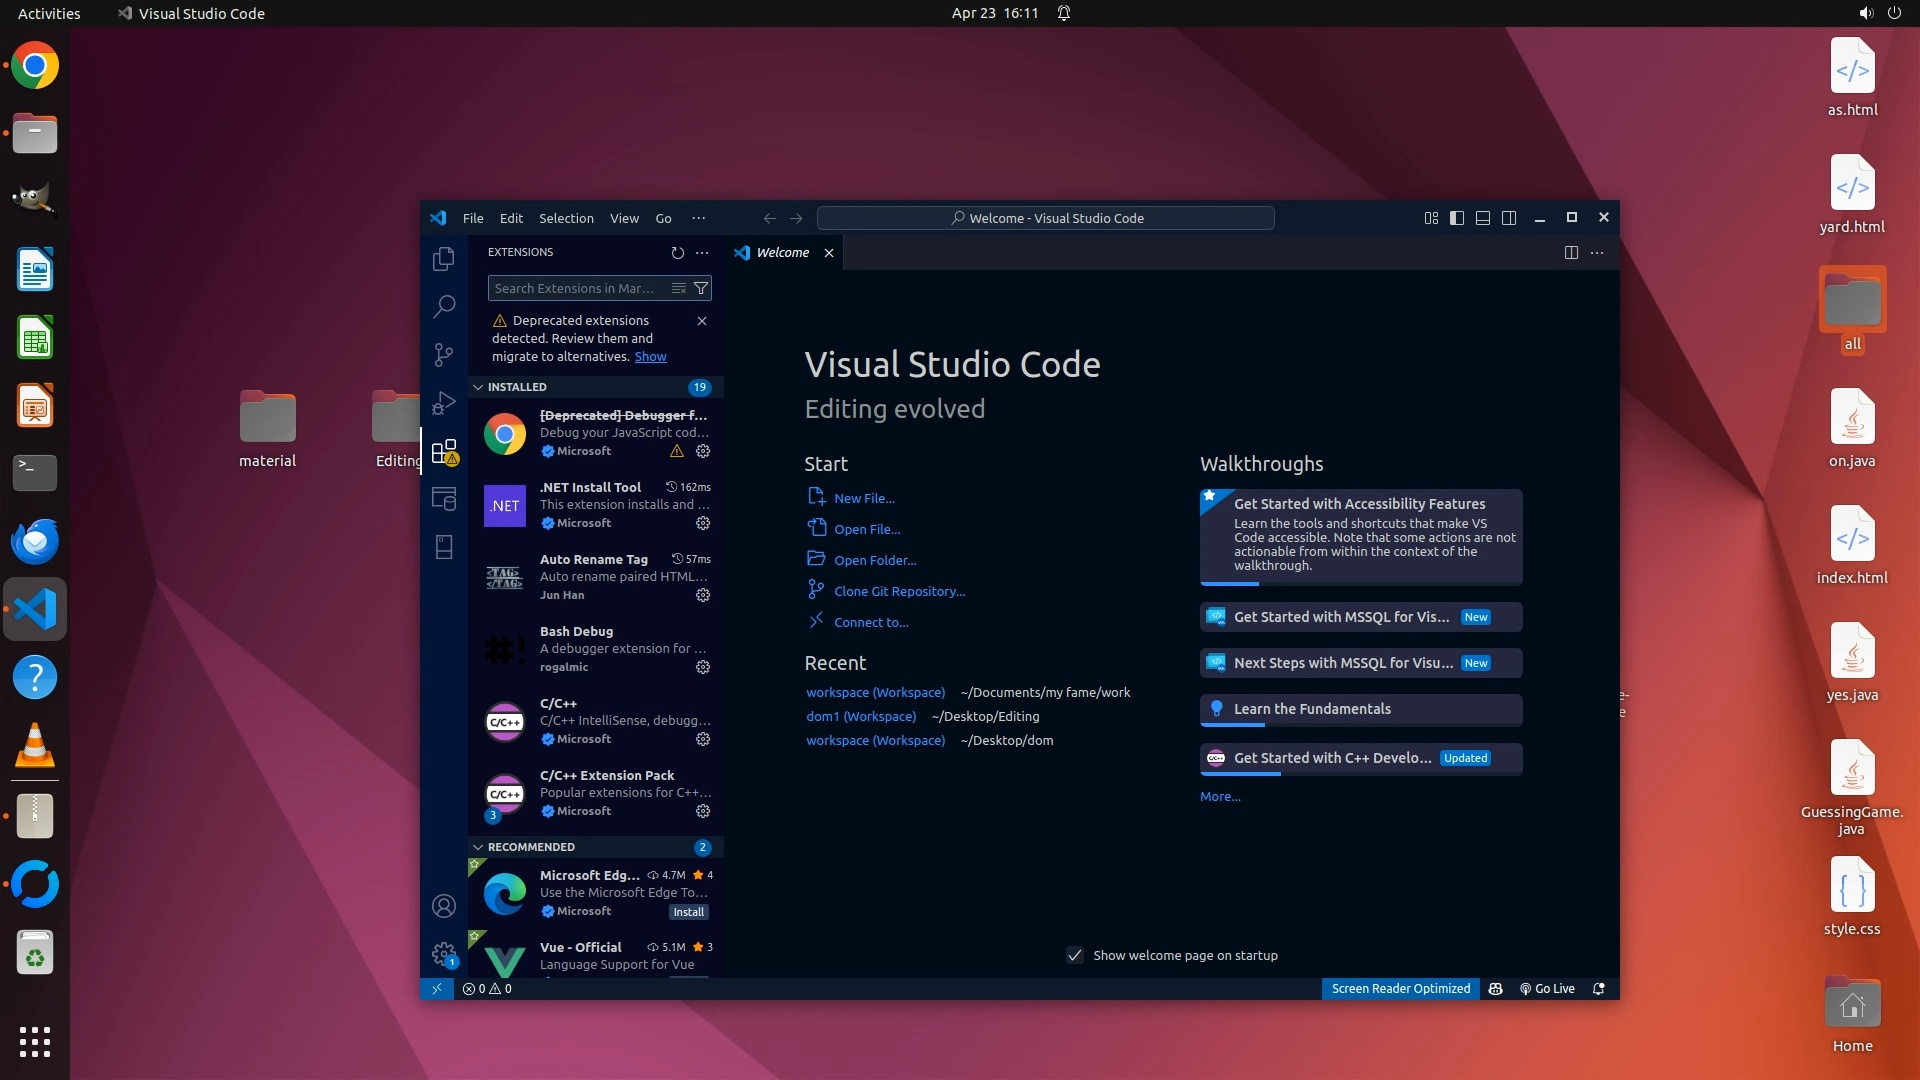
Task: Open the extensions views and more actions menu
Action: (x=702, y=253)
